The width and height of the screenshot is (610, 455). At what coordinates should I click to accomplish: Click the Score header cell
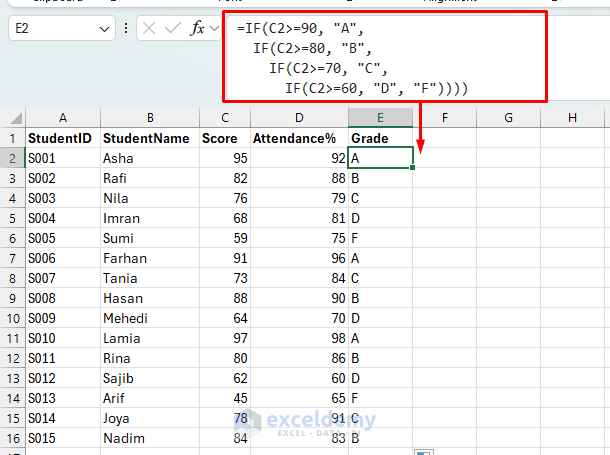tap(225, 138)
